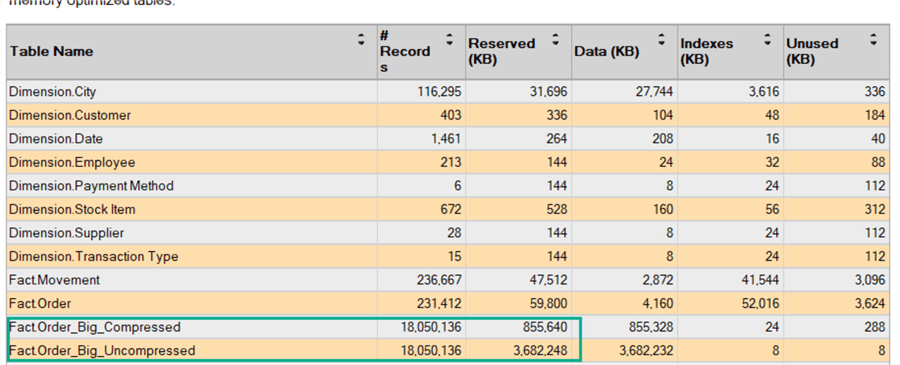Click the 3,616 indexes value

764,92
